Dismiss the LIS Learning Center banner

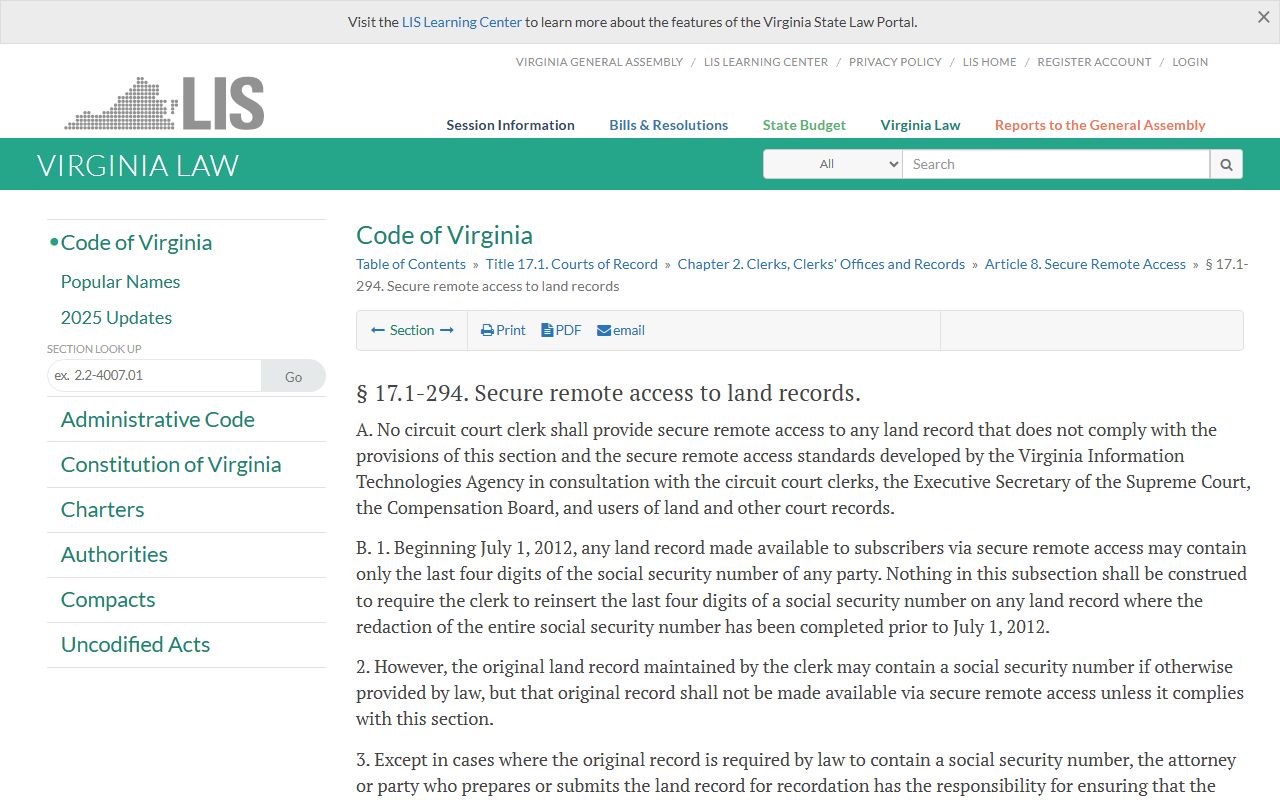(1263, 17)
